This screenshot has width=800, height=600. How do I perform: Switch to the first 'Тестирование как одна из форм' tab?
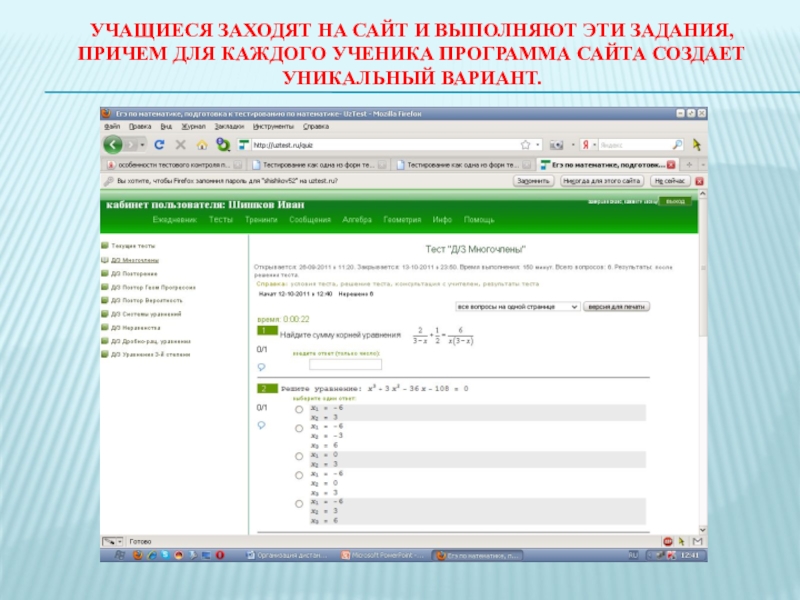tap(318, 165)
